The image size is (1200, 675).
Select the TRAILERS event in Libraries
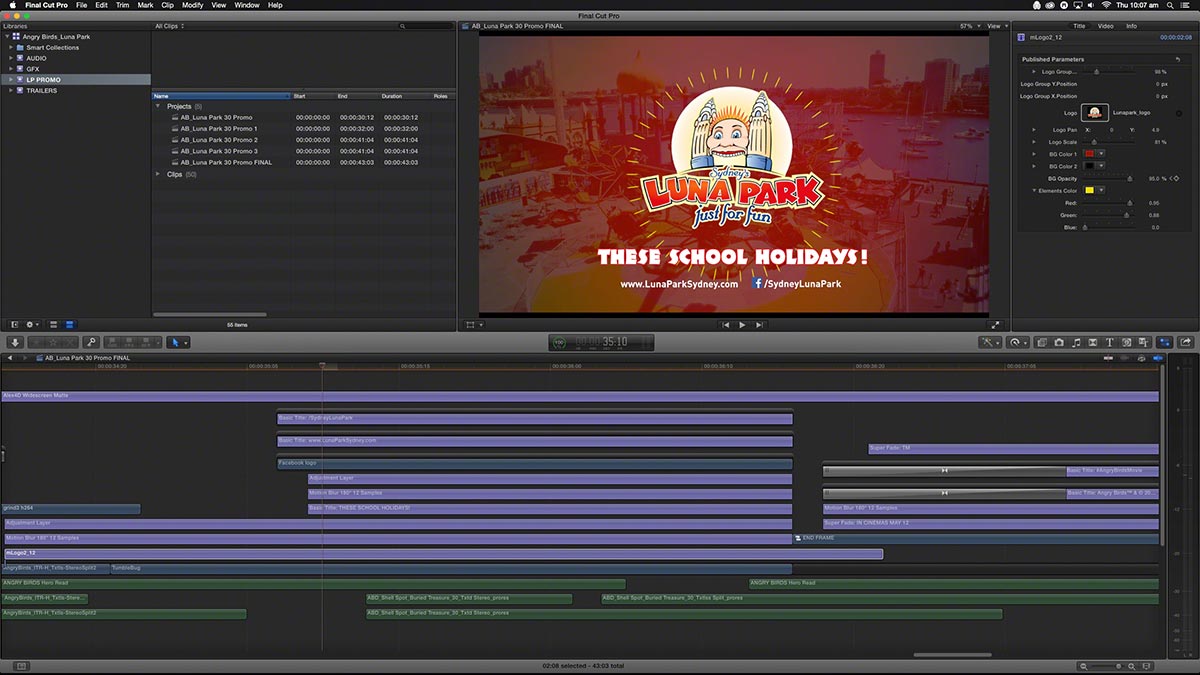tap(42, 91)
